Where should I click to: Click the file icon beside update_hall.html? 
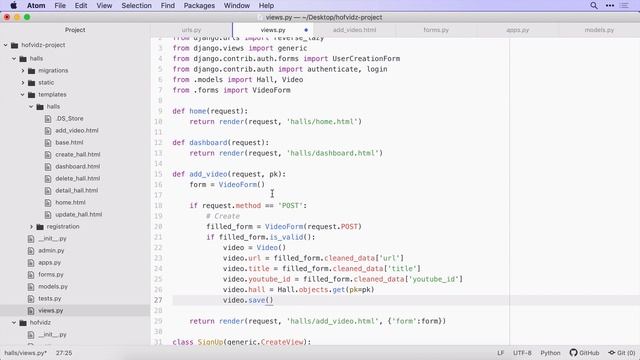[48, 214]
